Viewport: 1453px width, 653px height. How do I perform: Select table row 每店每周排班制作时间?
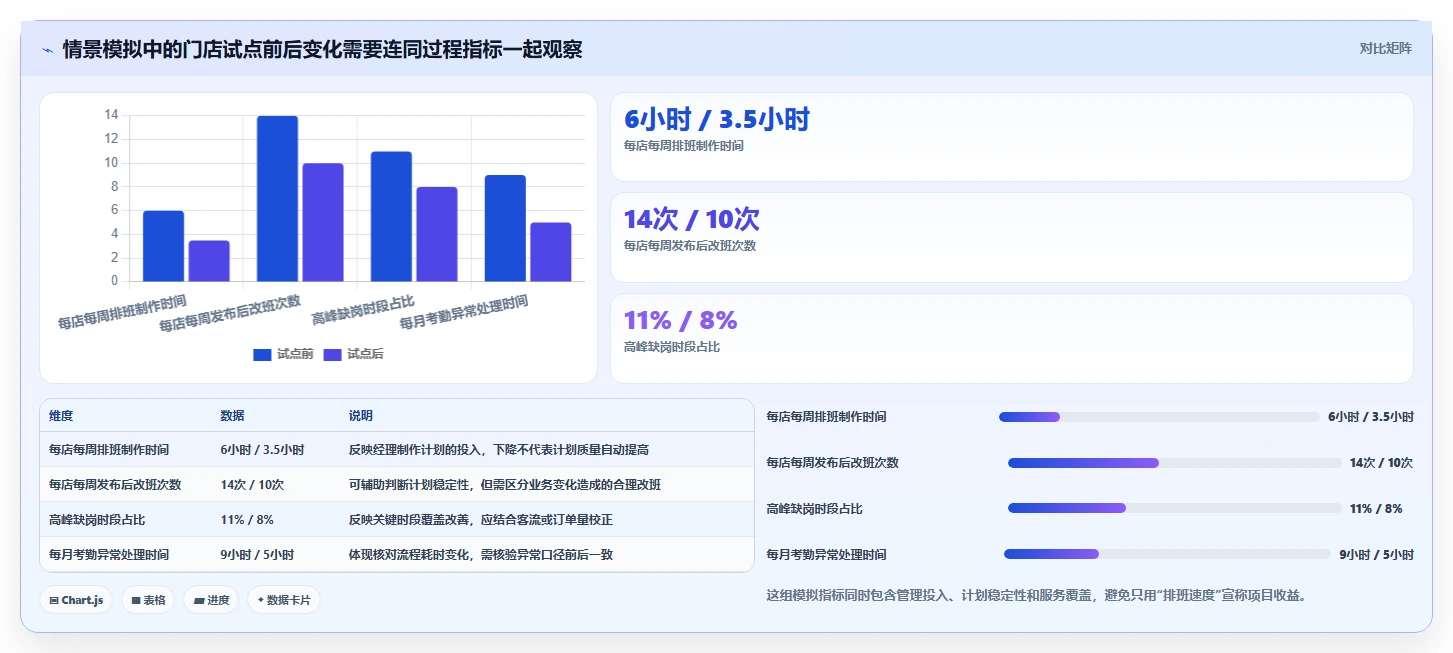click(396, 450)
